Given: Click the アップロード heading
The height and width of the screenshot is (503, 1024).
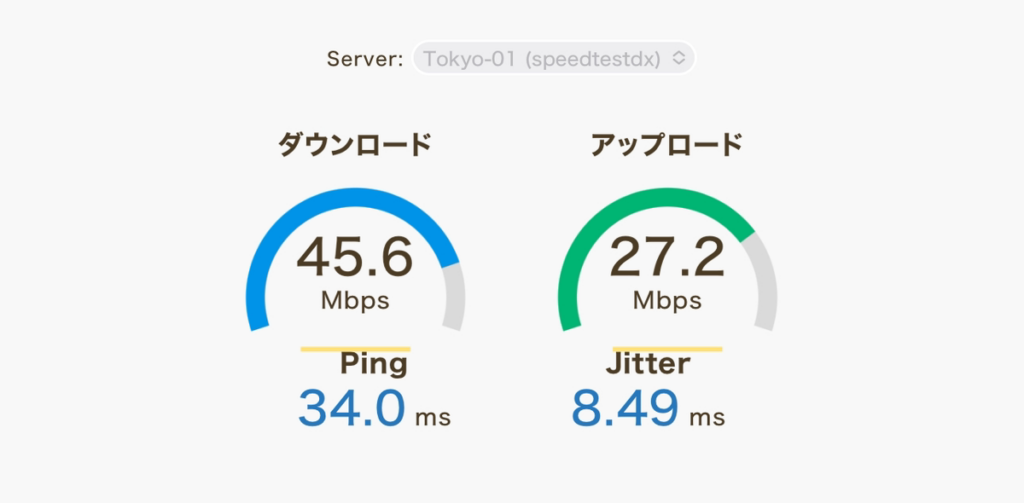Looking at the screenshot, I should point(667,144).
